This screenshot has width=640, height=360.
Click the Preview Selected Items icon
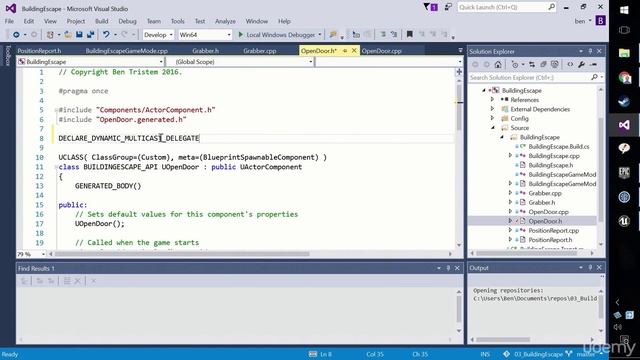[593, 64]
